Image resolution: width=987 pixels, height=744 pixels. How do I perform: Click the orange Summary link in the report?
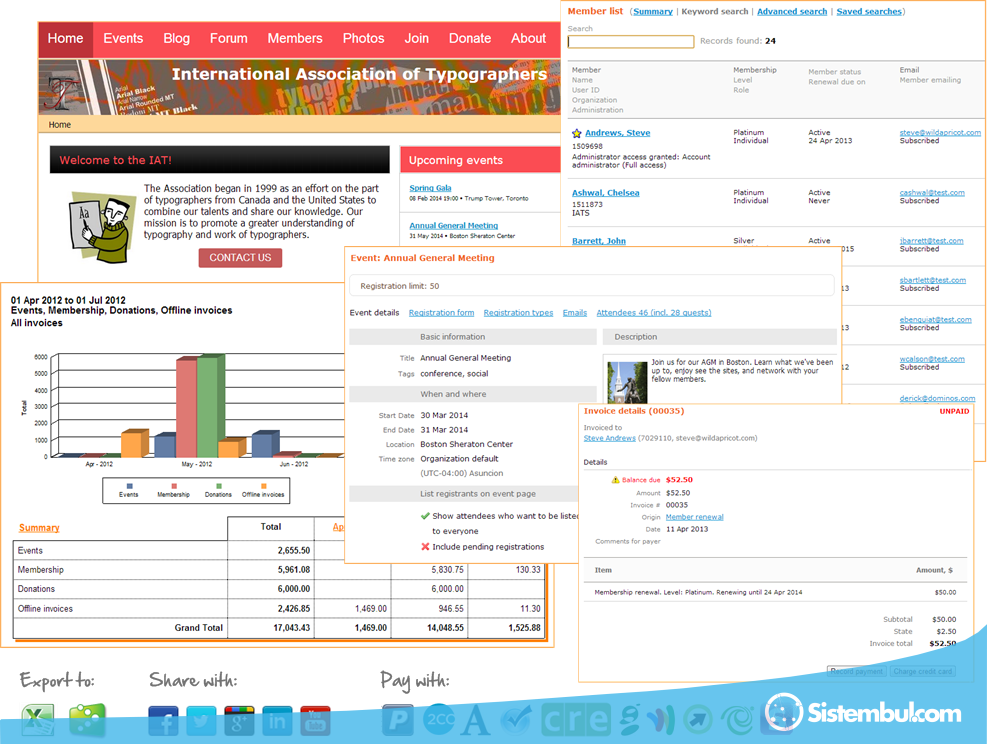click(x=39, y=528)
